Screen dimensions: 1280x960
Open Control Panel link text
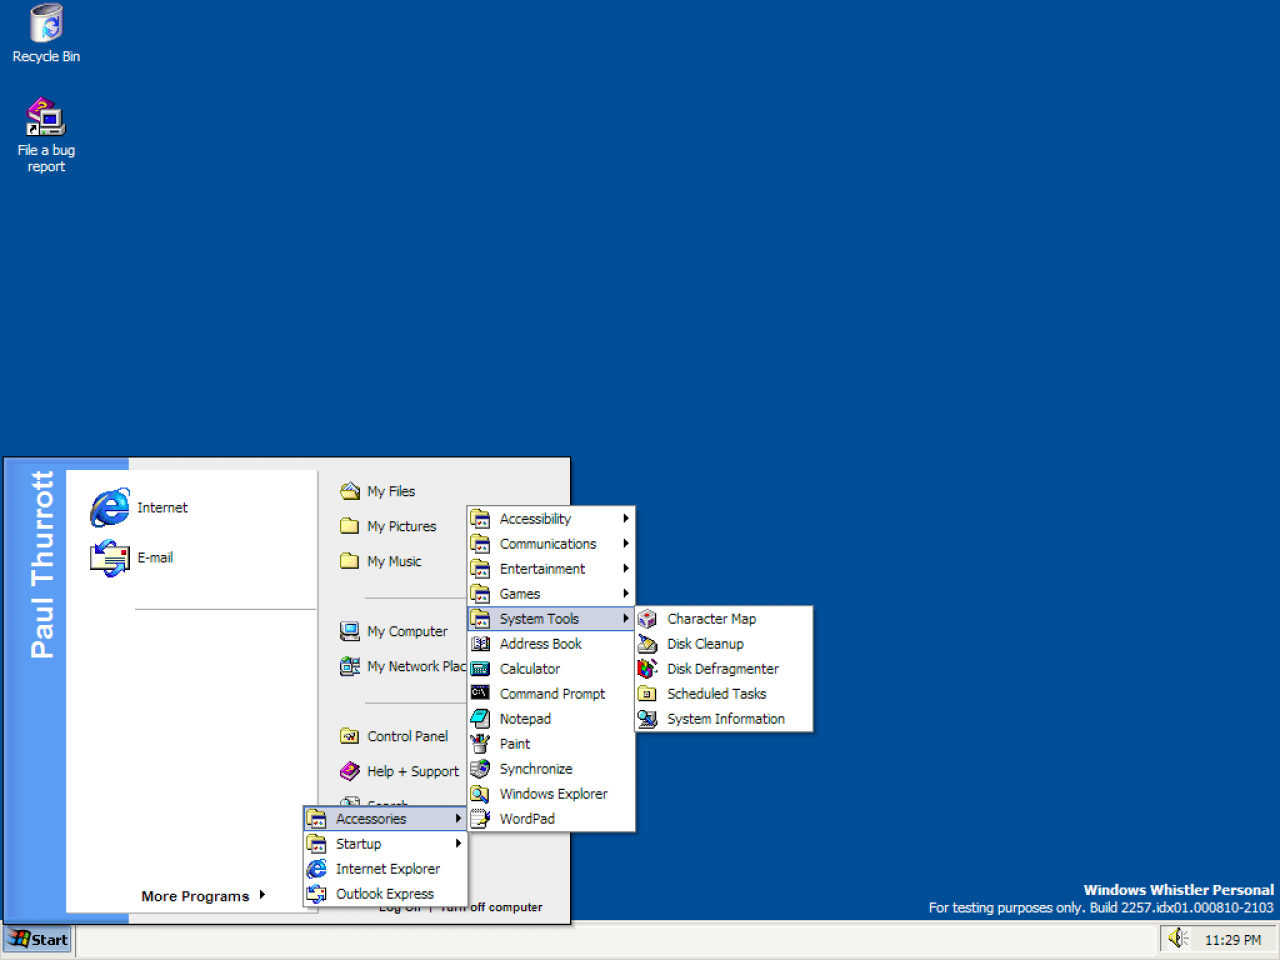coord(407,736)
